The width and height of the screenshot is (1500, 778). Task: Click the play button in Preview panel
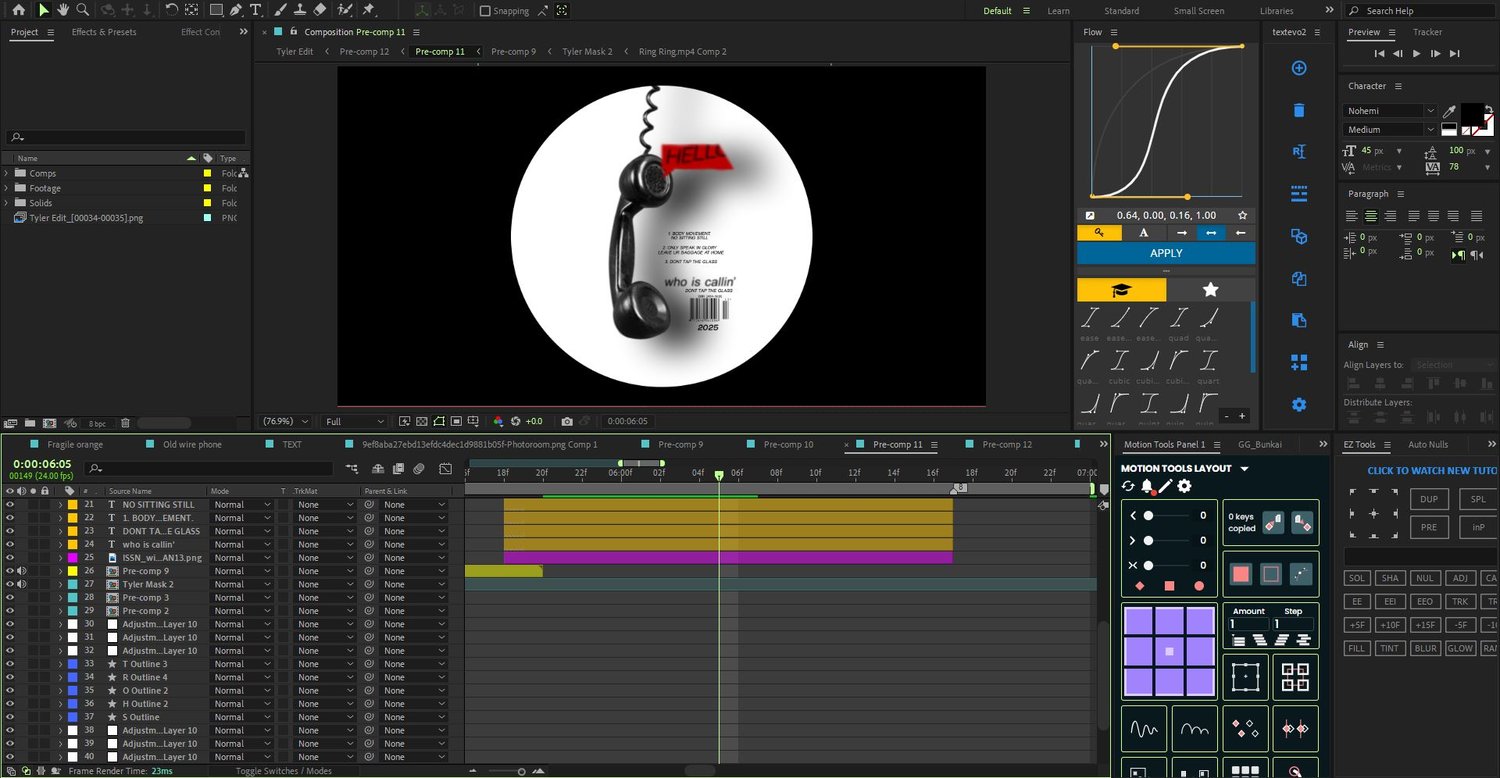1416,54
